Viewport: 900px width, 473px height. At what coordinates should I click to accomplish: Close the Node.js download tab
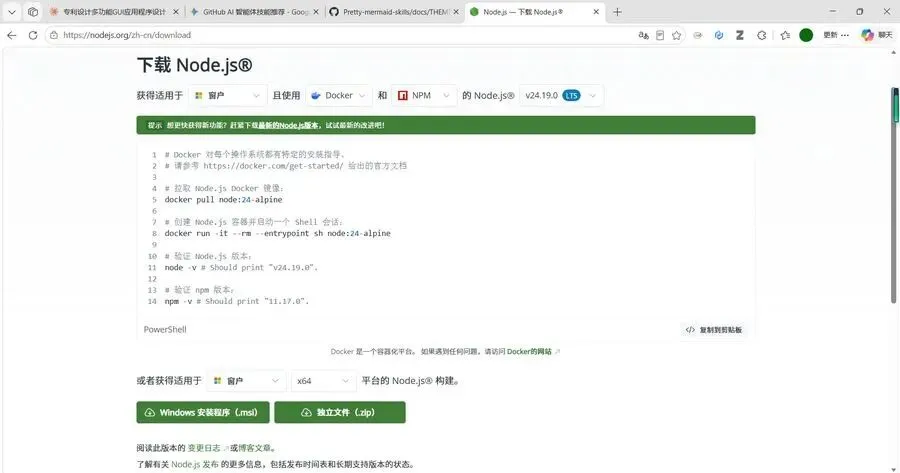coord(596,11)
